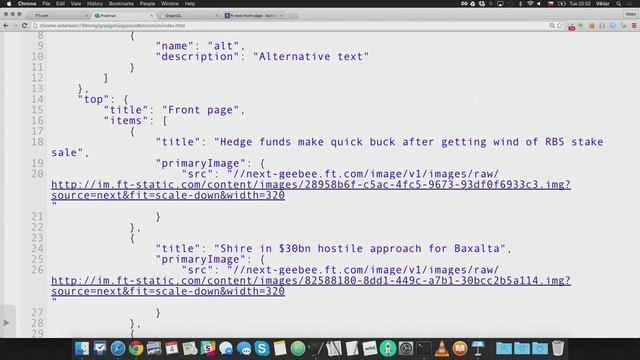The image size is (640, 360).
Task: Open the Trash in the dock
Action: pyautogui.click(x=558, y=348)
